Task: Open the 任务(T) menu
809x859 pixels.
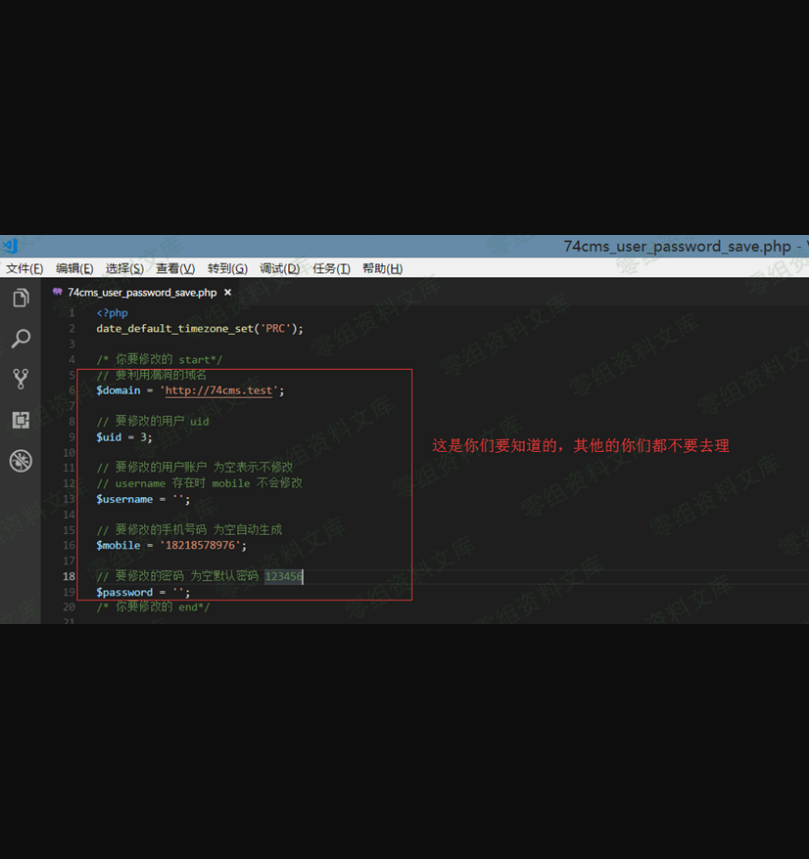Action: click(x=331, y=268)
